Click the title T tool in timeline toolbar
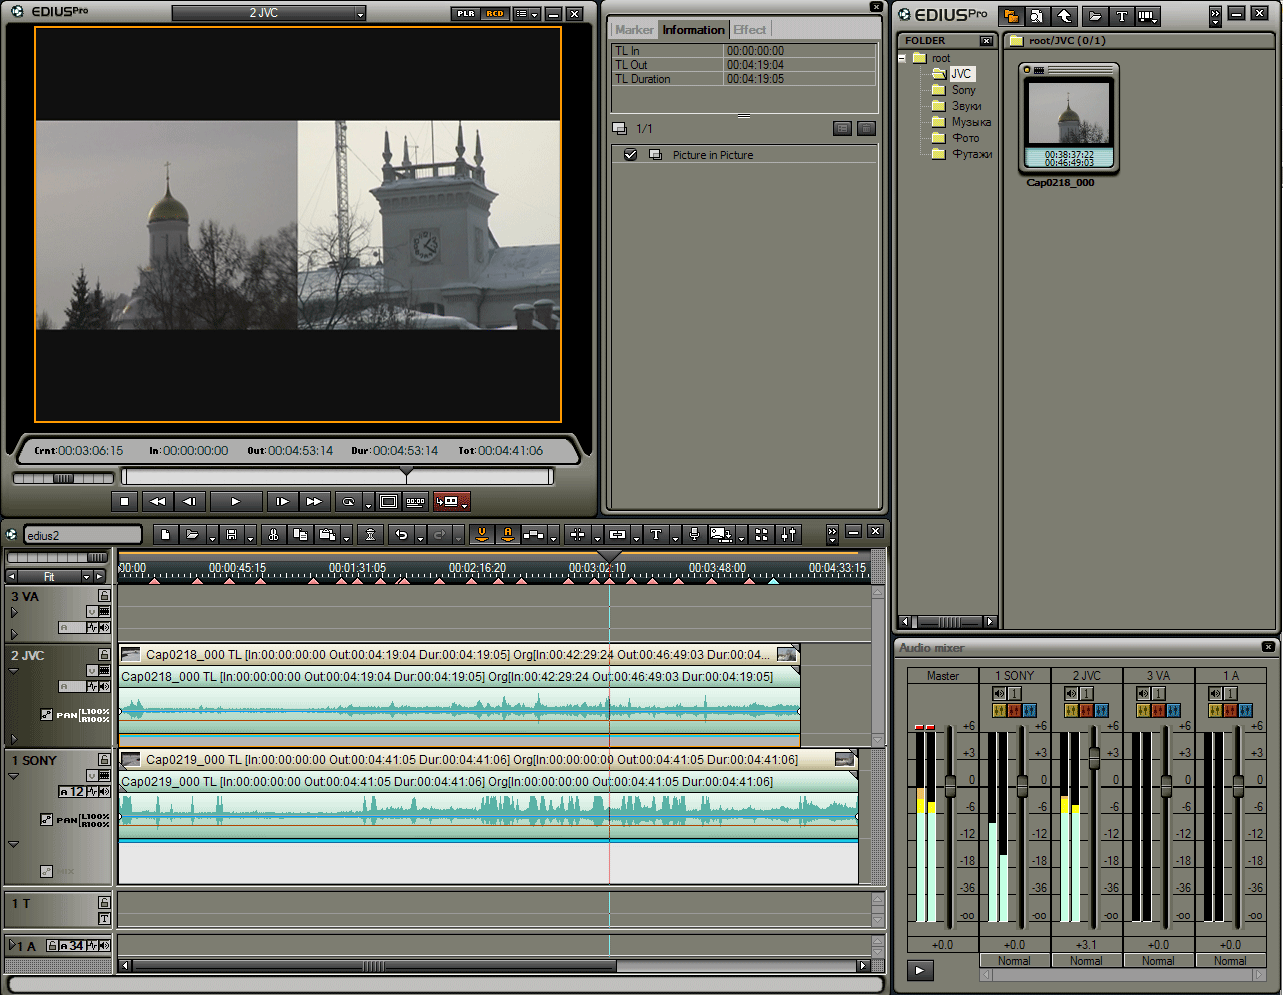 [656, 535]
